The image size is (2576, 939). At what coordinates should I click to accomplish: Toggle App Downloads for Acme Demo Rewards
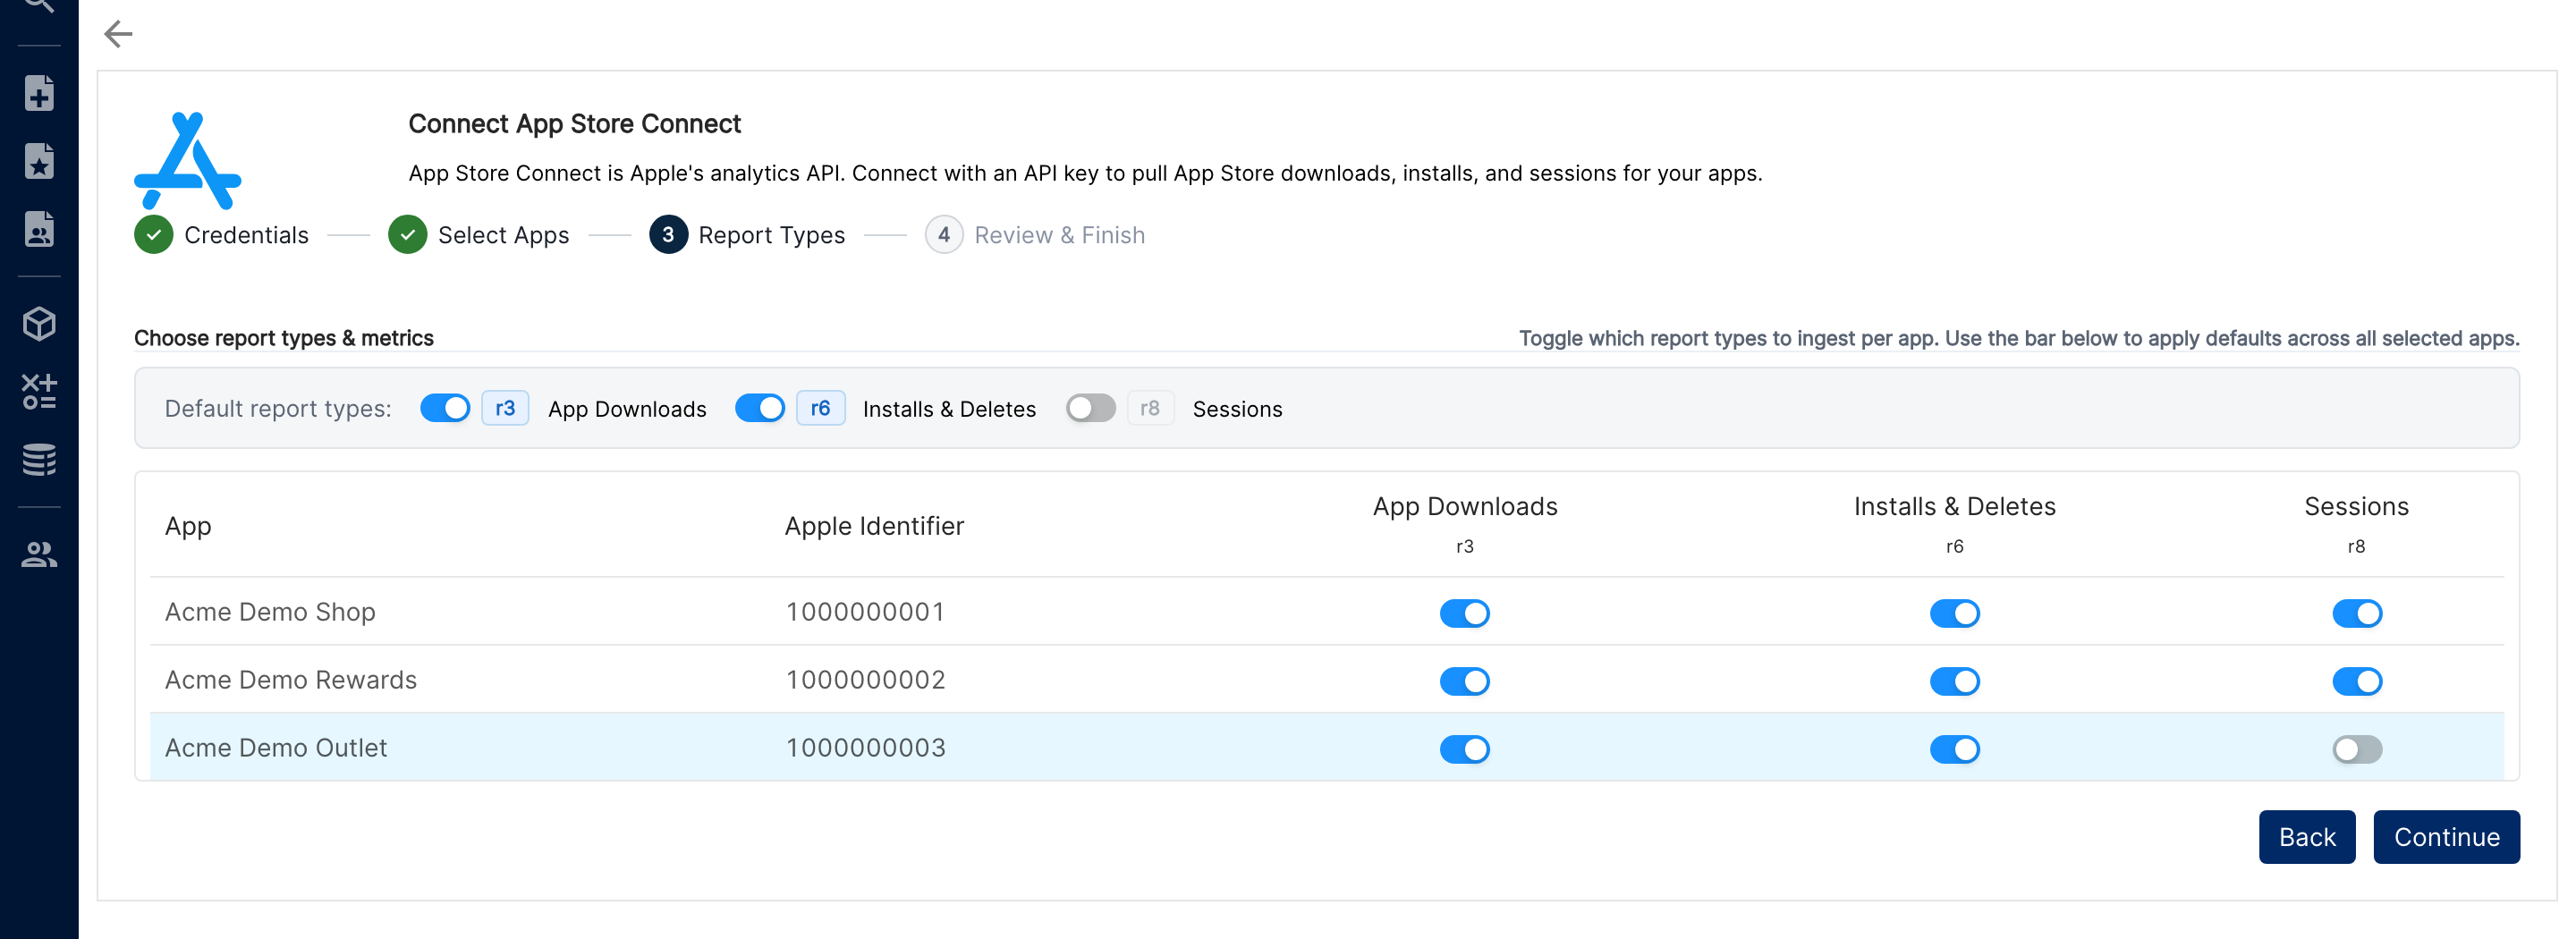pos(1465,681)
